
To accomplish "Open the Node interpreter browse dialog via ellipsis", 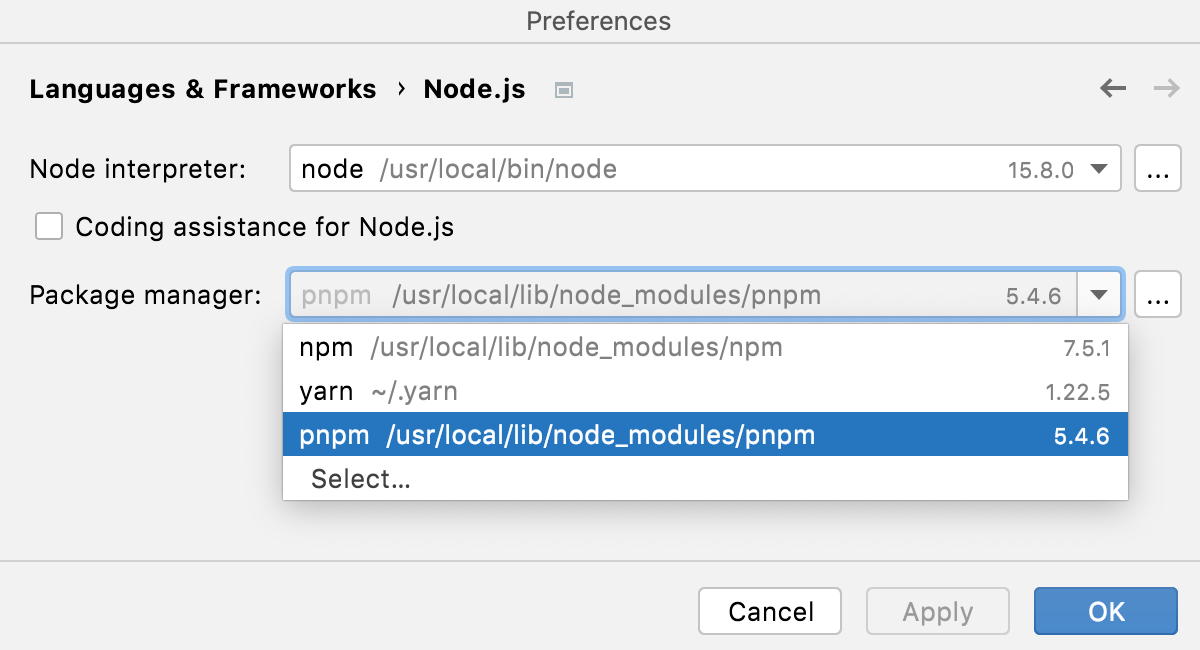I will tap(1157, 168).
